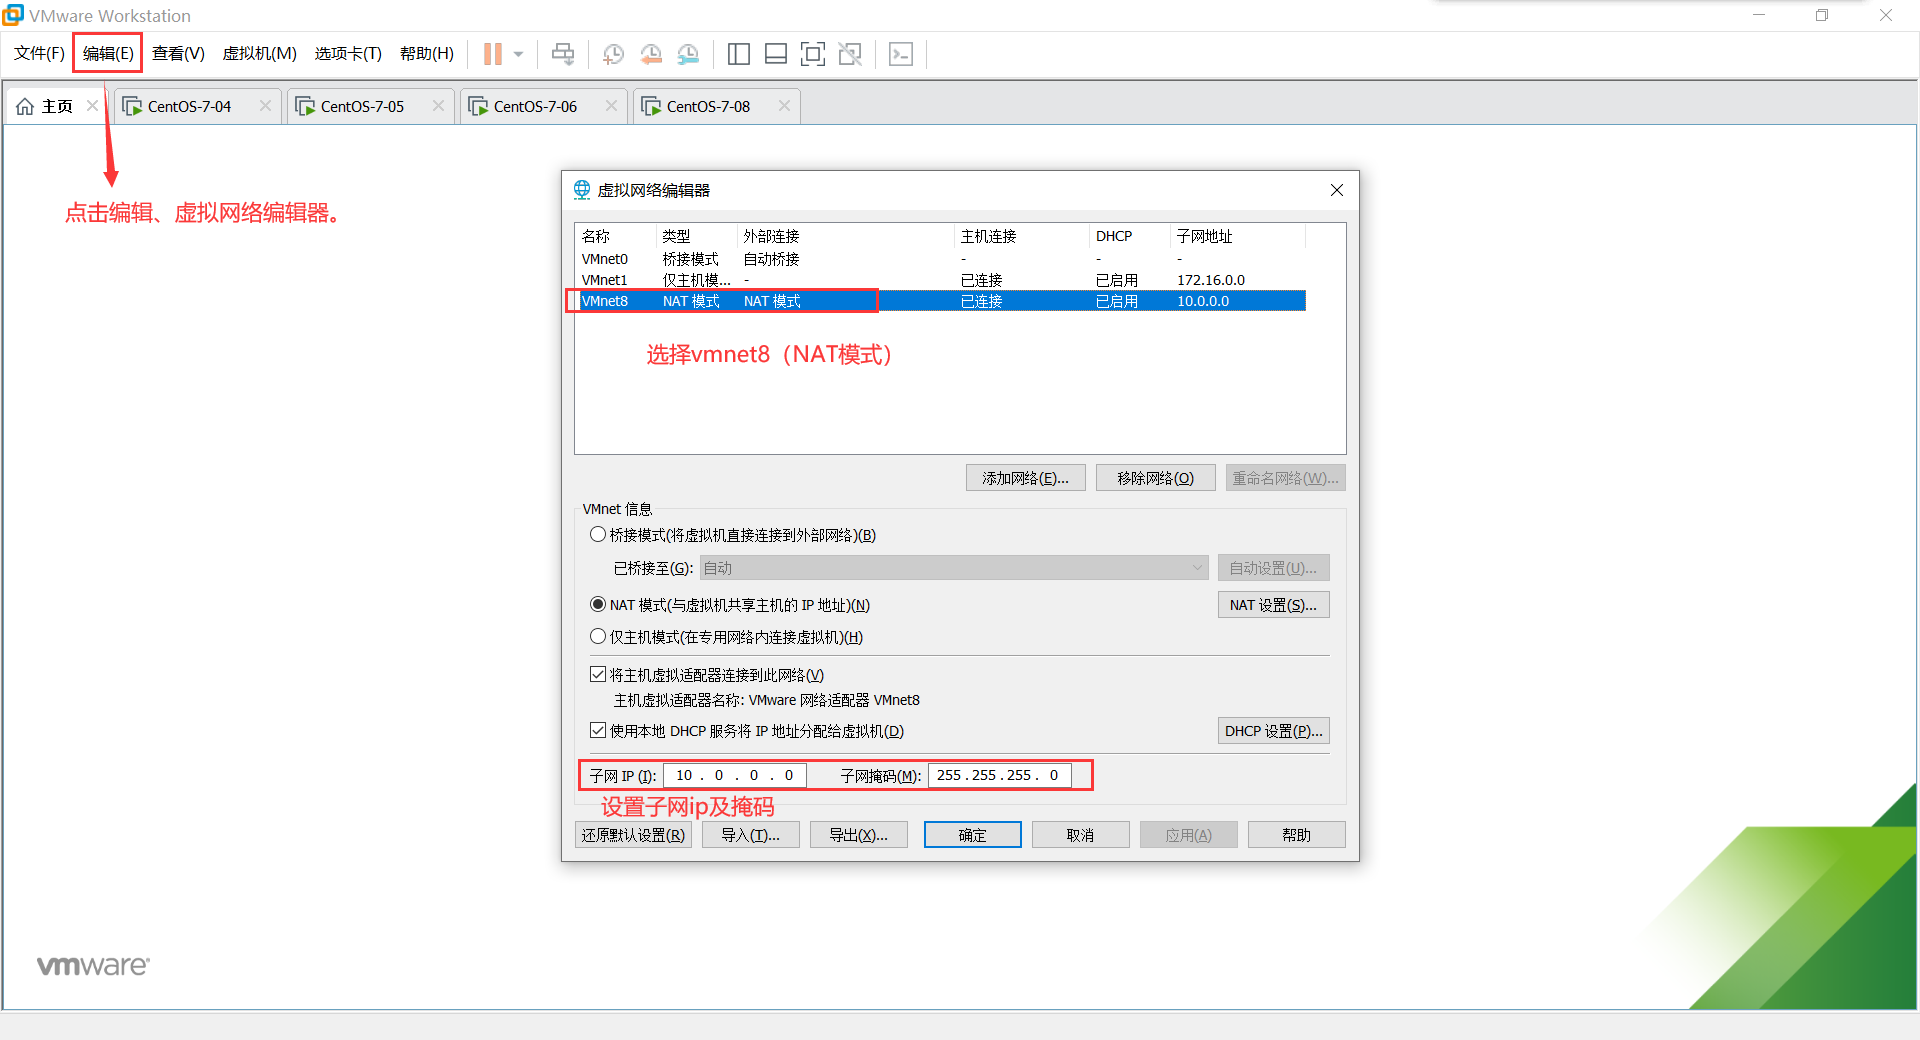Click the 移除网络(O) button

[x=1155, y=478]
